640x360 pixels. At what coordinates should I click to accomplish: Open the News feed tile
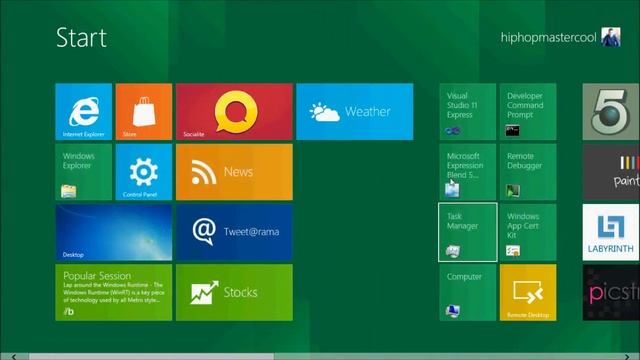point(234,172)
